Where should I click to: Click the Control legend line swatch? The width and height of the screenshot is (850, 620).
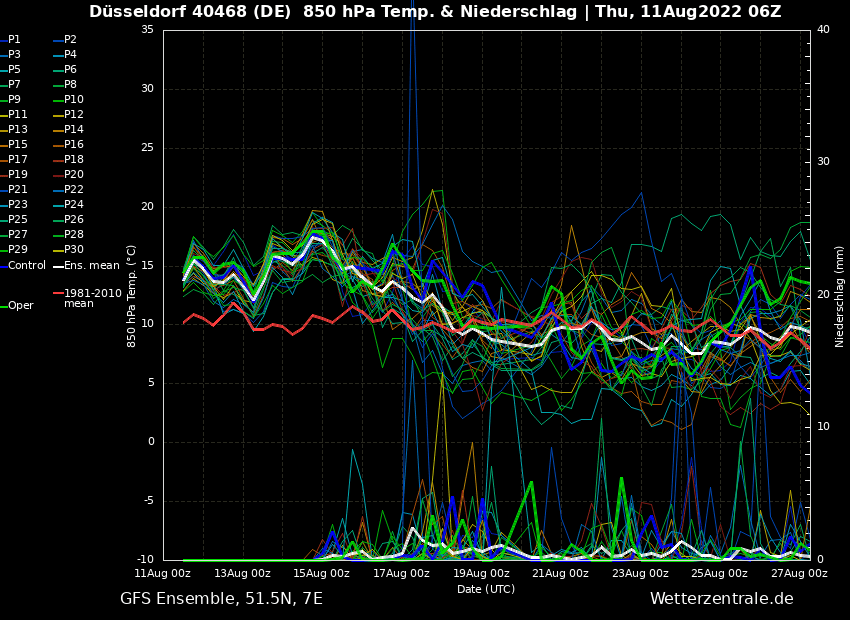coord(3,266)
